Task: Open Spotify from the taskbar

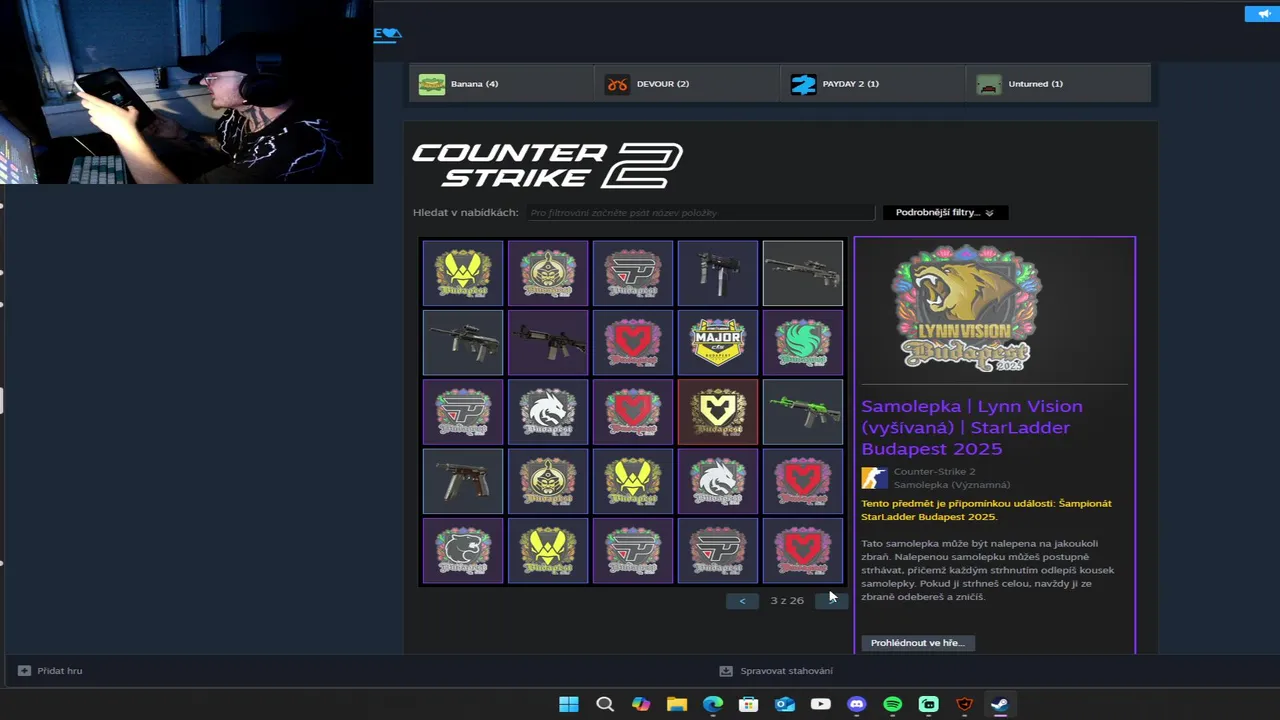Action: click(893, 704)
